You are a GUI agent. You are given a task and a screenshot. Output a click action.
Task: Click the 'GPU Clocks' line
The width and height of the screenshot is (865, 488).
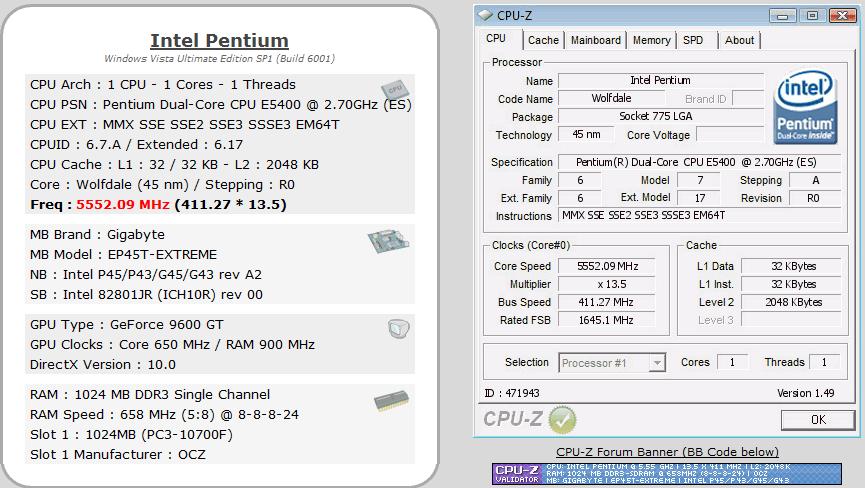click(172, 345)
